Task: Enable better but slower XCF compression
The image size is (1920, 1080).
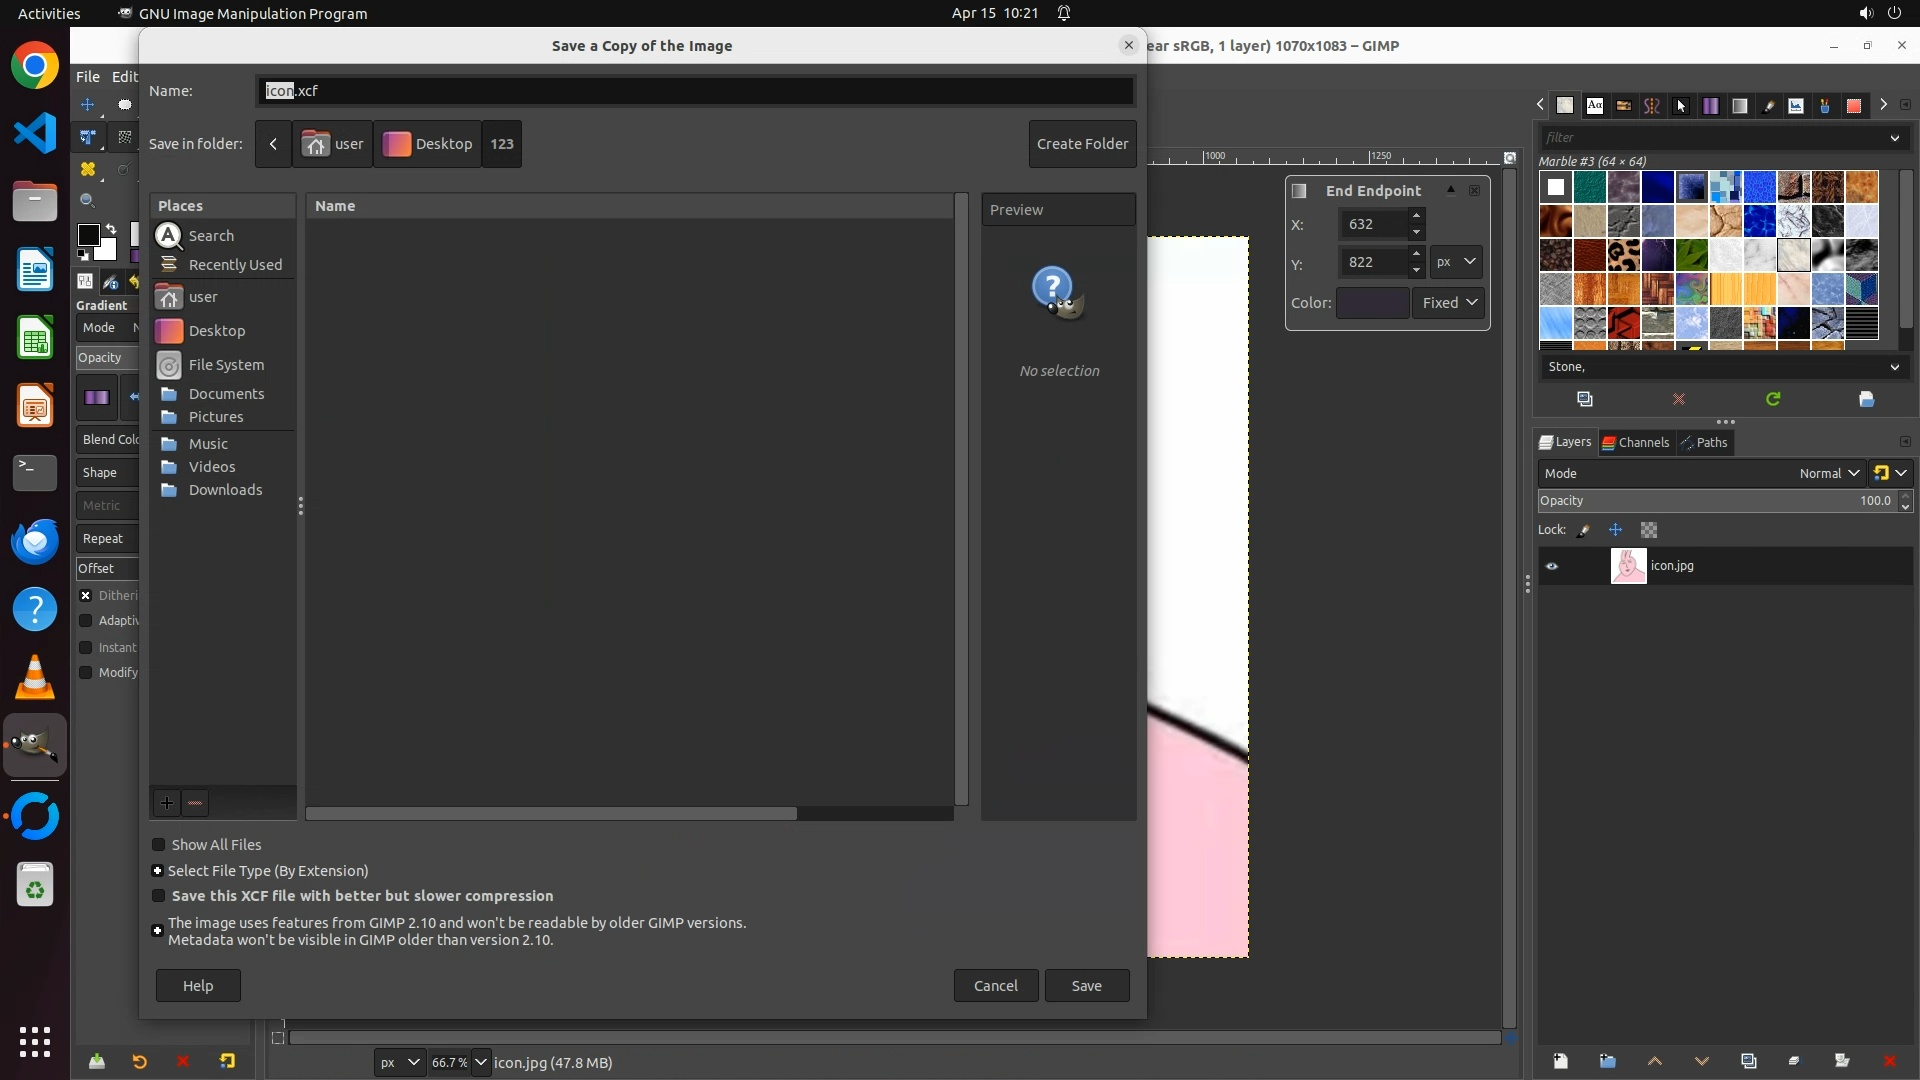Action: [x=158, y=896]
